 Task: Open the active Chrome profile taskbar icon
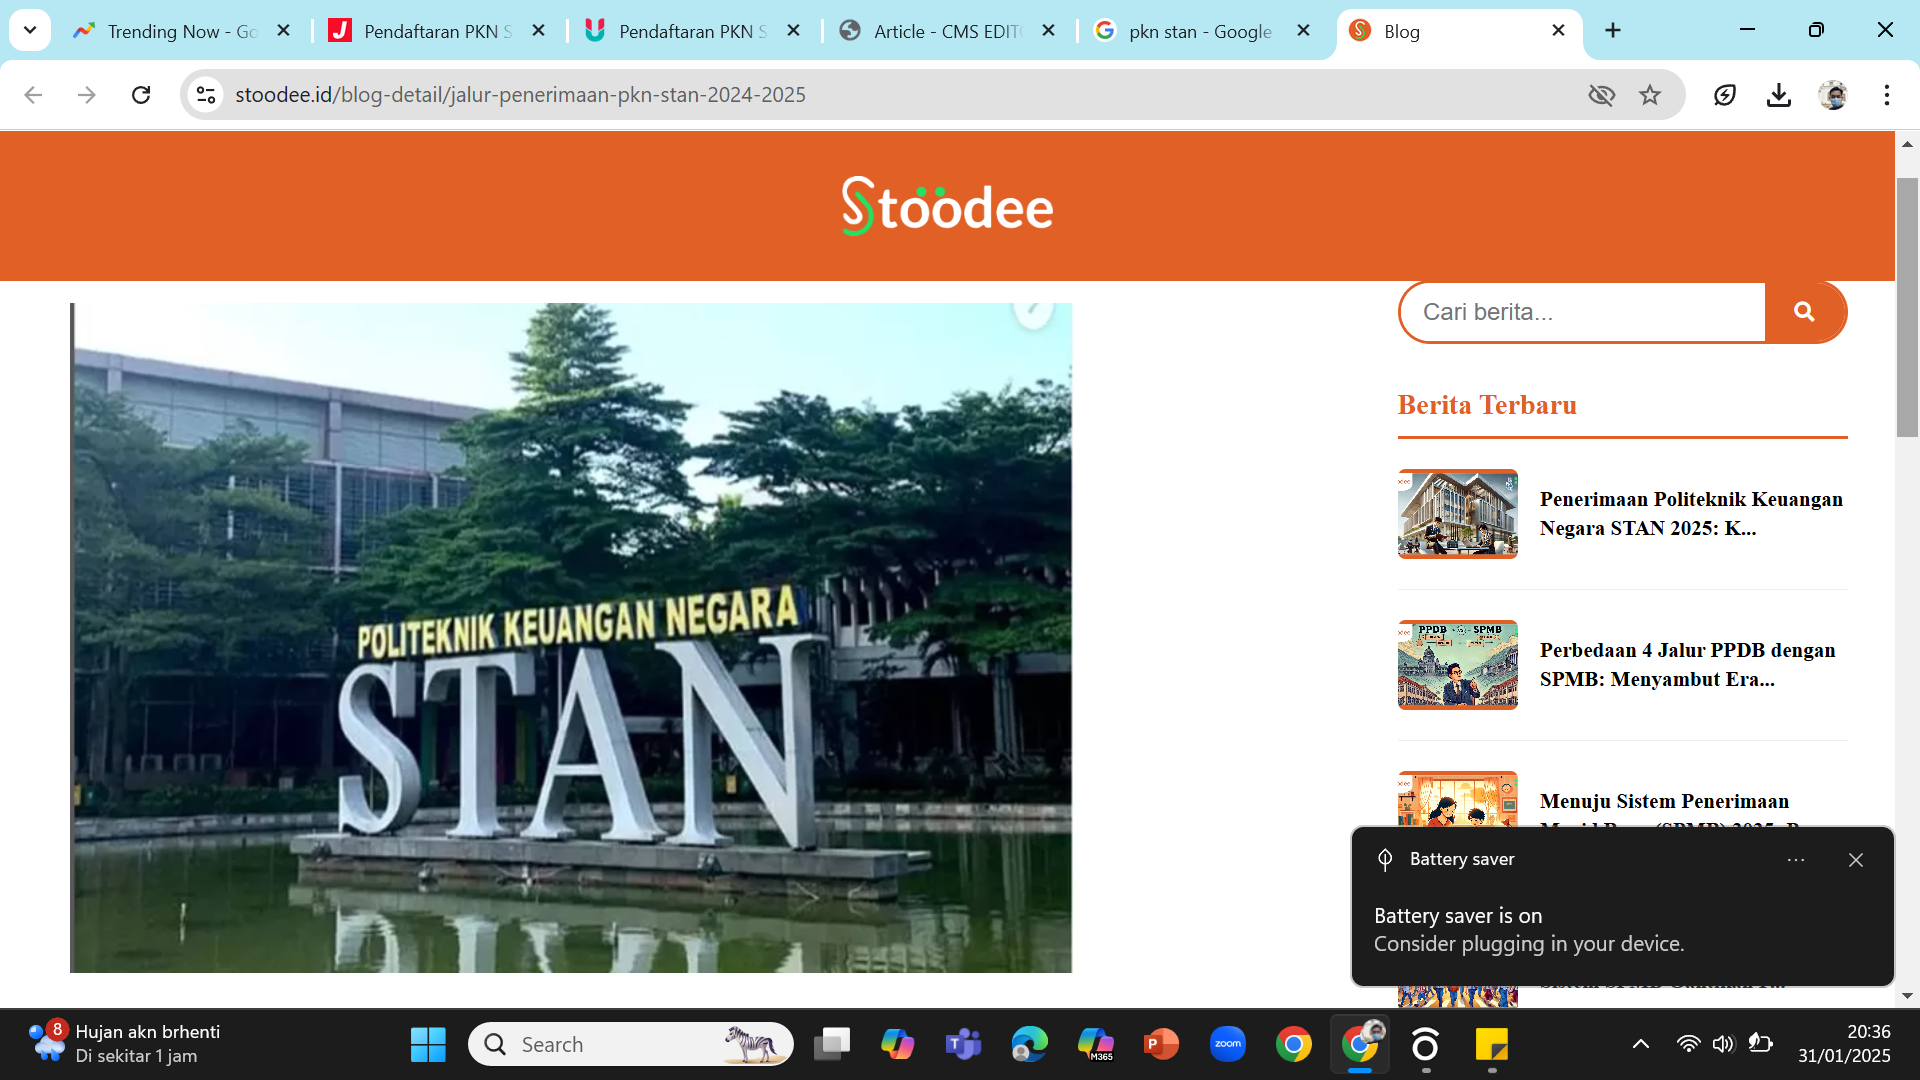coord(1360,1045)
